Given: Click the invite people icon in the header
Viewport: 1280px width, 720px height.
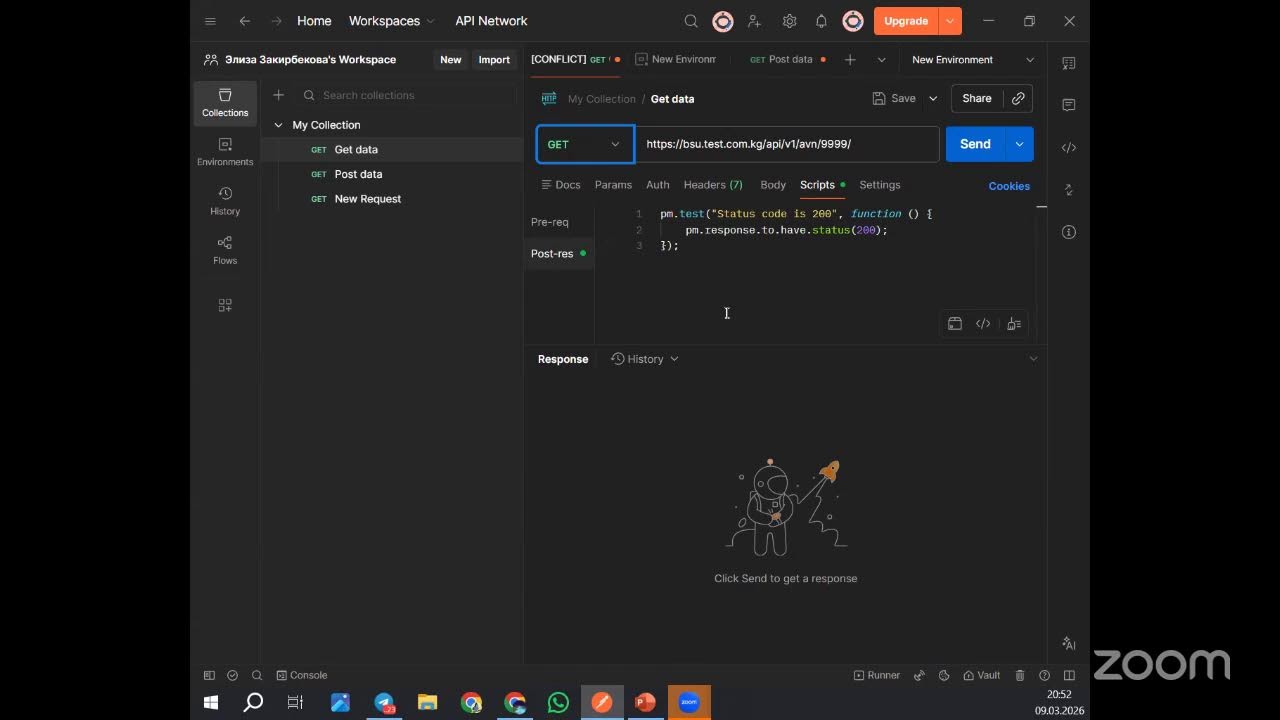Looking at the screenshot, I should (754, 21).
